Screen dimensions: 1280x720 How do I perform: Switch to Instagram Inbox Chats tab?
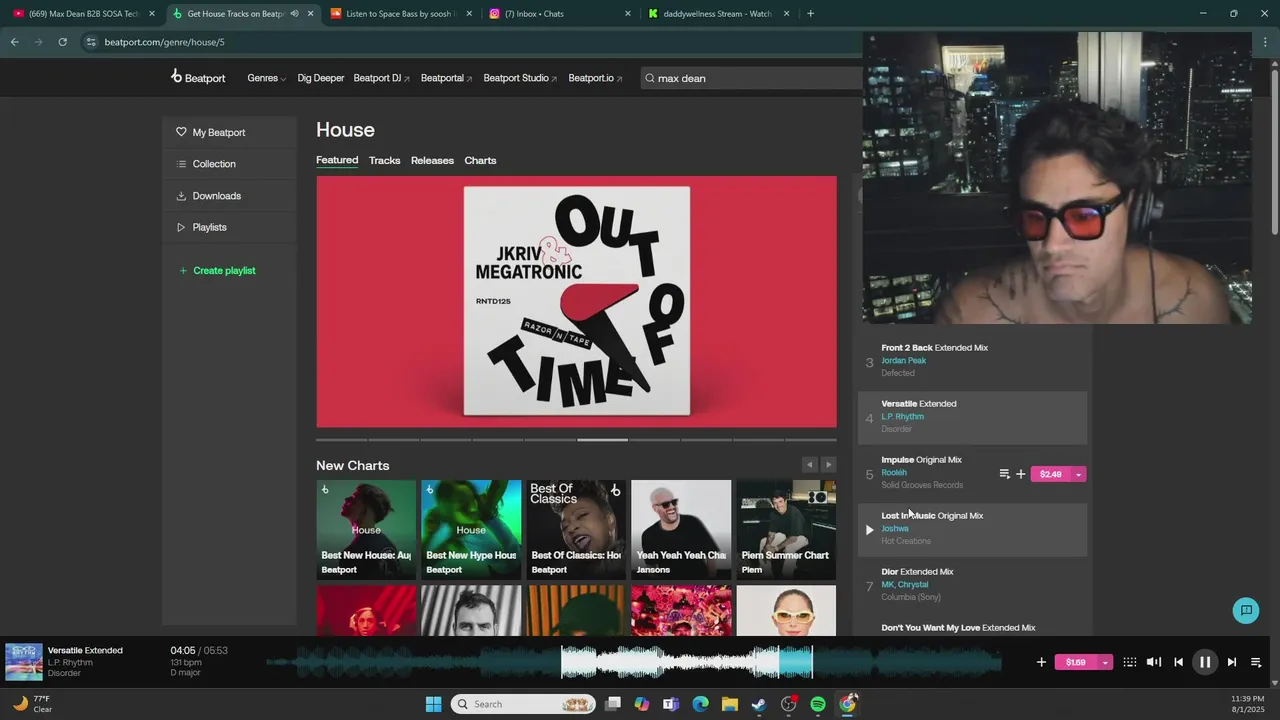560,14
